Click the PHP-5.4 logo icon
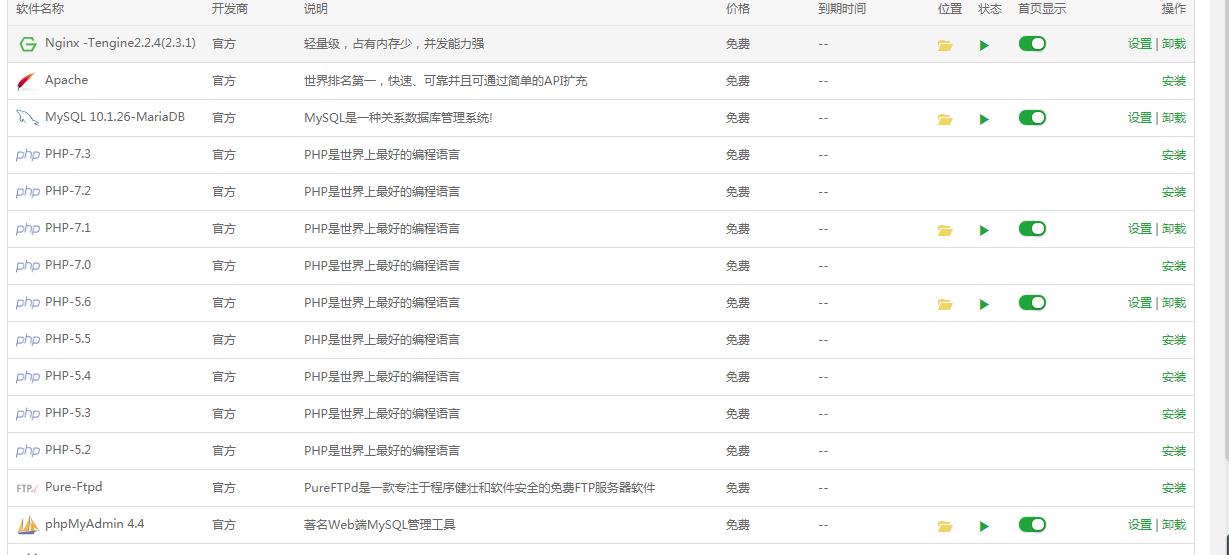The height and width of the screenshot is (555, 1229). (28, 377)
